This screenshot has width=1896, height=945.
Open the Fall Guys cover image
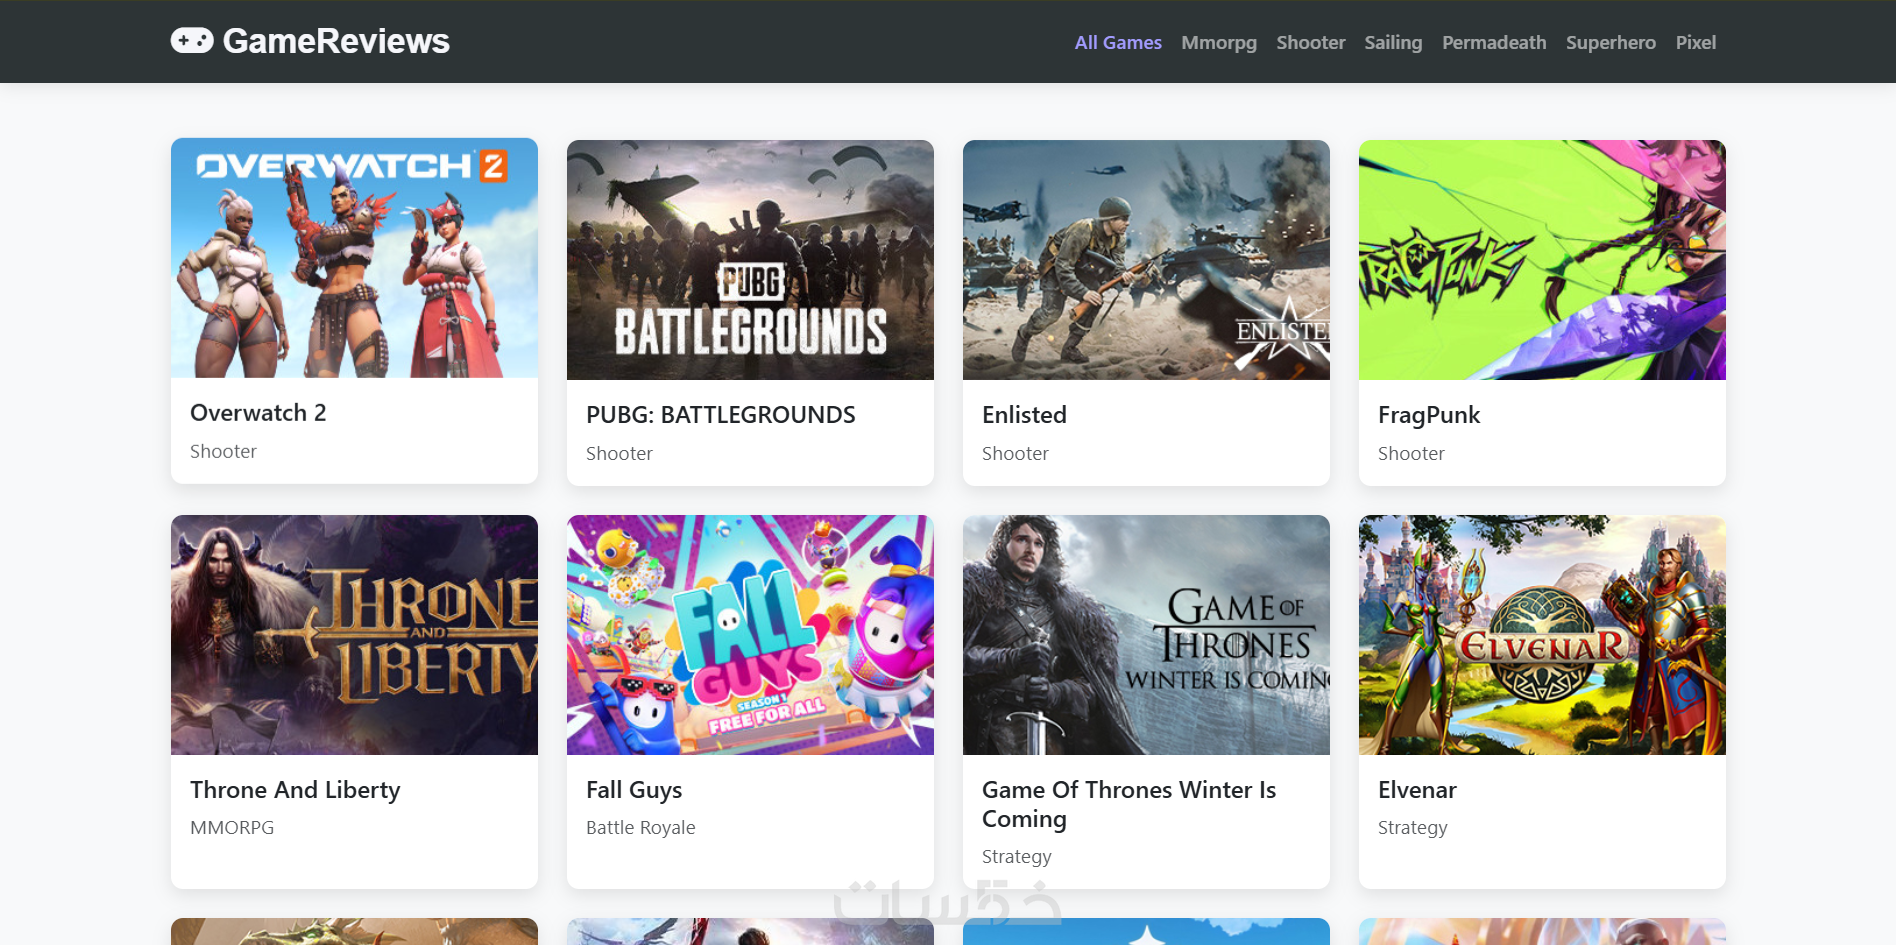[750, 635]
